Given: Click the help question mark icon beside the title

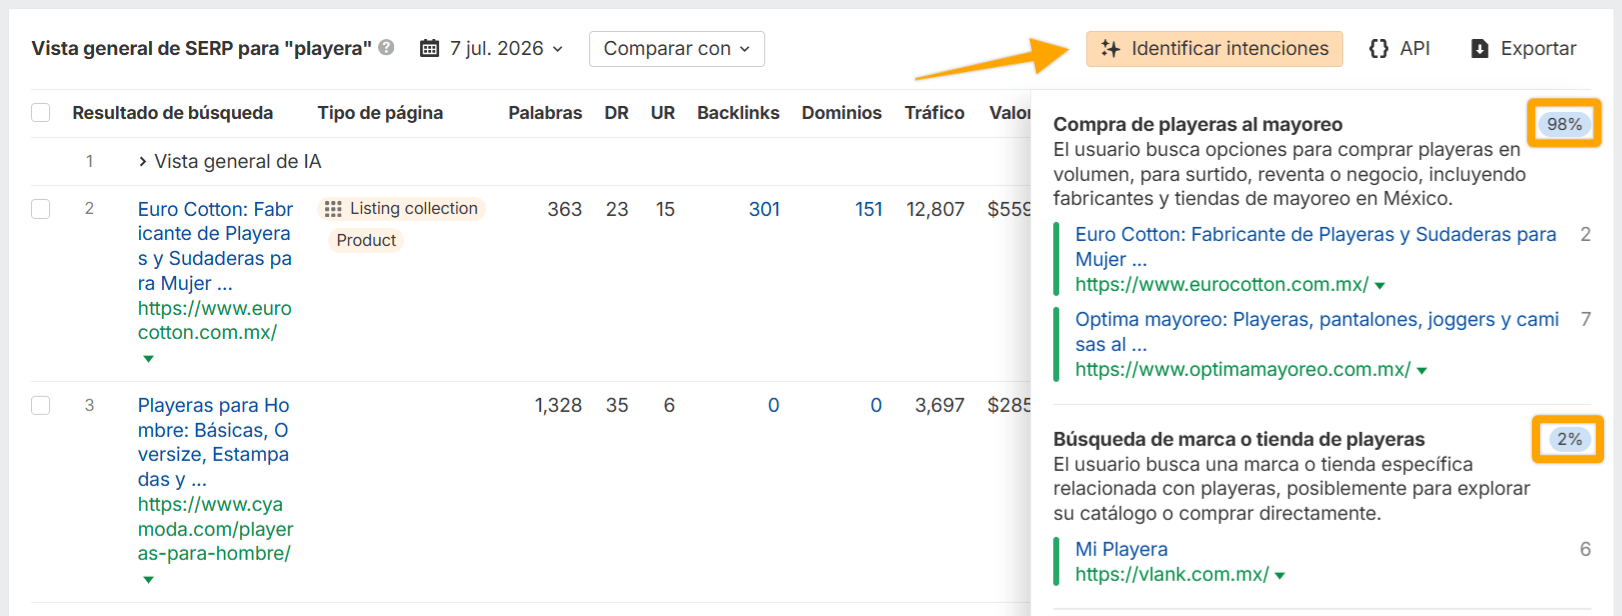Looking at the screenshot, I should coord(386,48).
